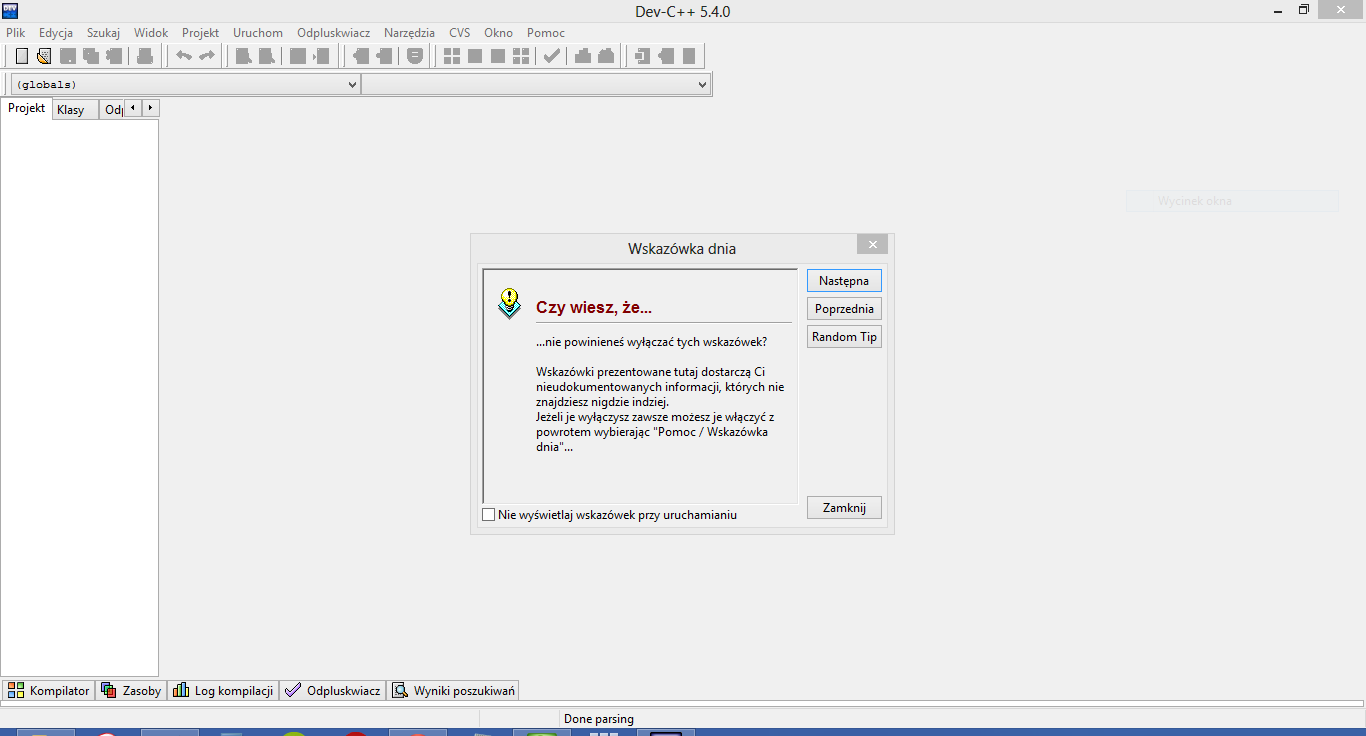1366x736 pixels.
Task: Click the greyed Delete profiling information icon
Action: click(606, 56)
